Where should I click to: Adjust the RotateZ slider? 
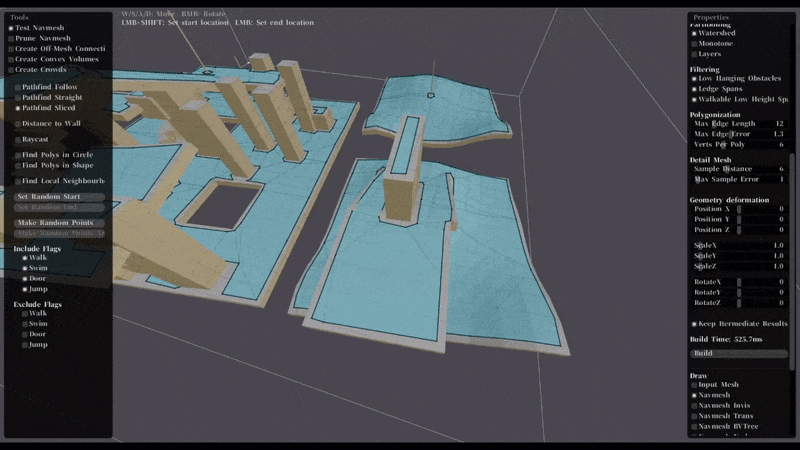coord(739,303)
